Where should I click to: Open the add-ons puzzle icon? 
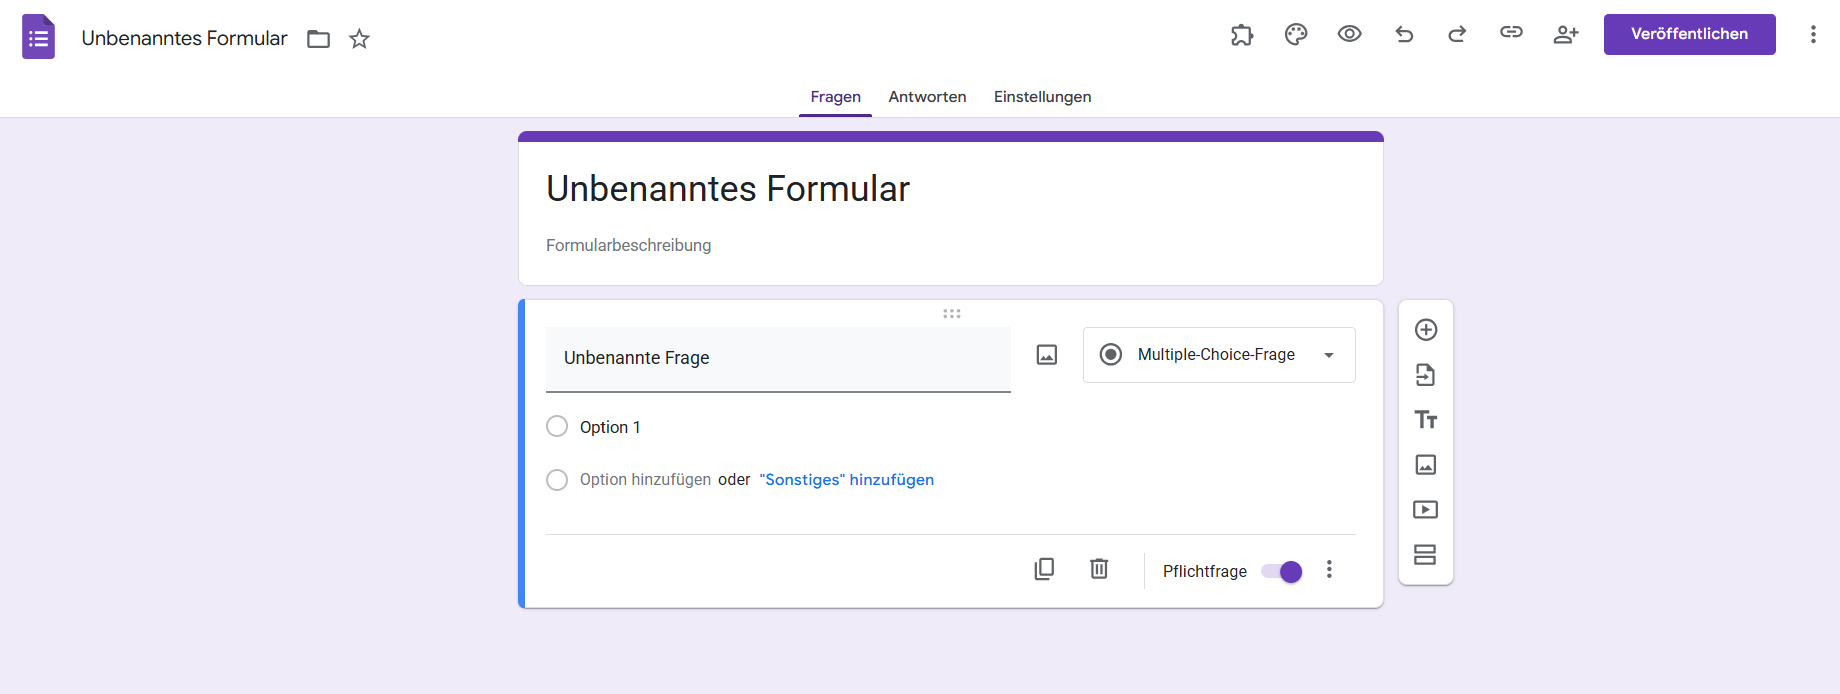1241,35
